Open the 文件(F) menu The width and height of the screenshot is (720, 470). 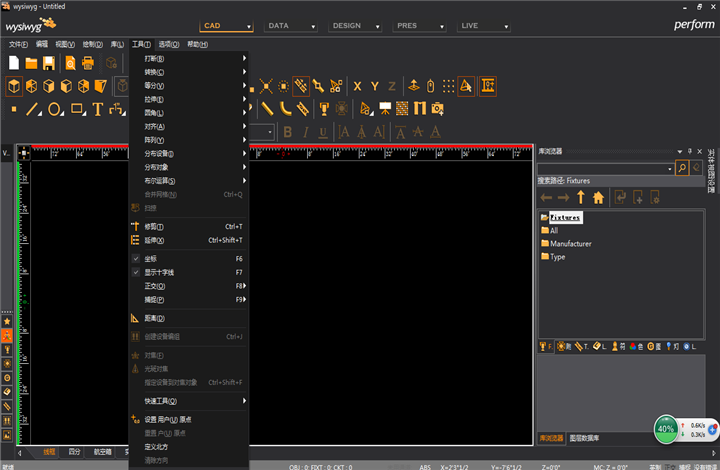point(18,44)
